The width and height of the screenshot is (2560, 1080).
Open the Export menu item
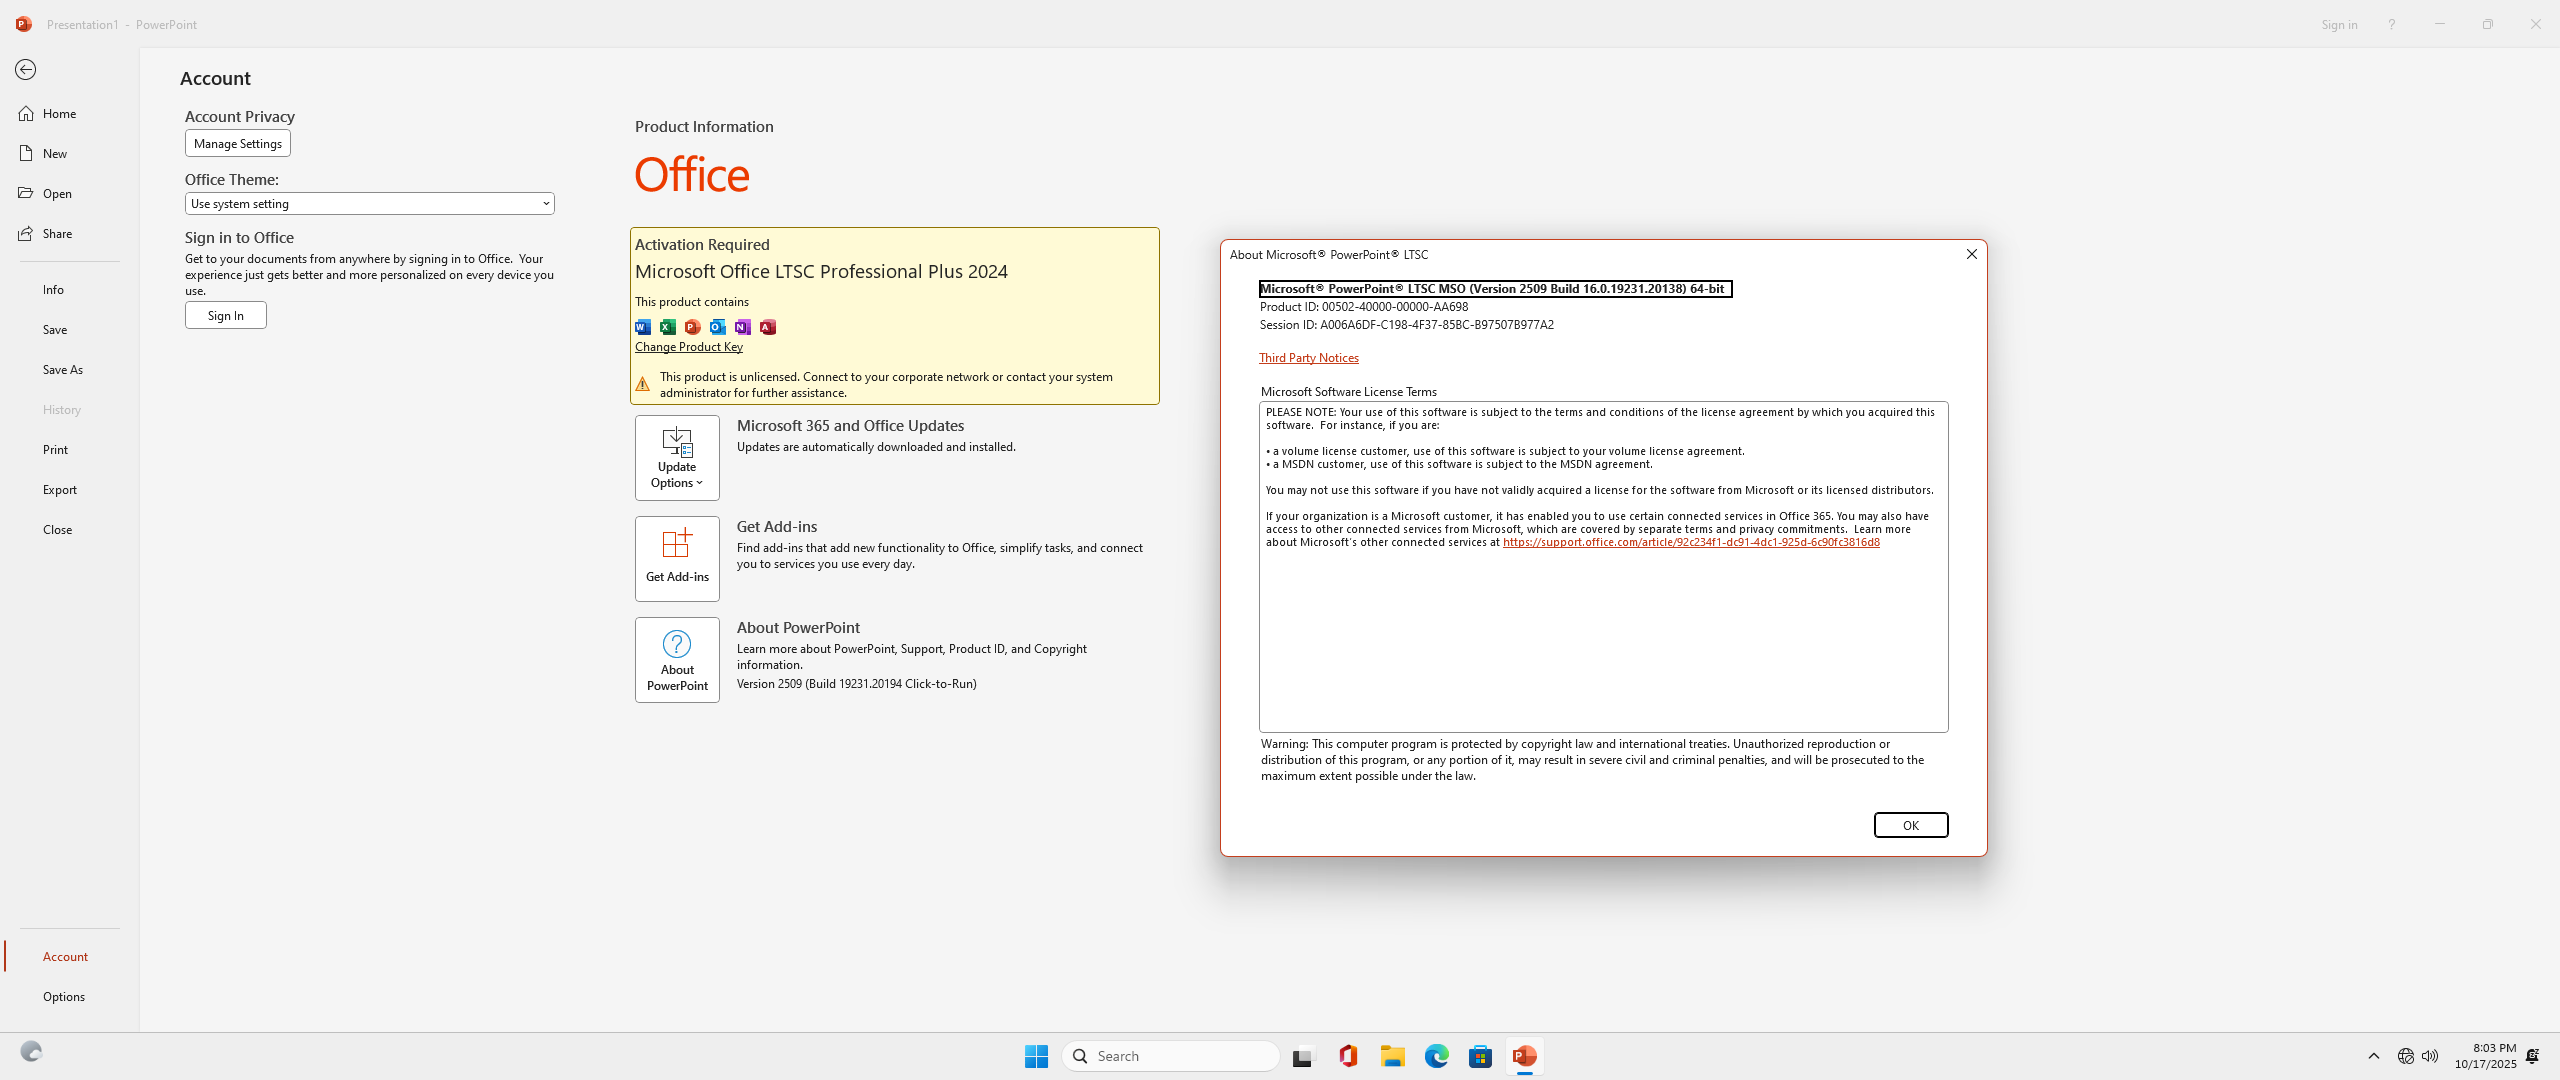[60, 489]
